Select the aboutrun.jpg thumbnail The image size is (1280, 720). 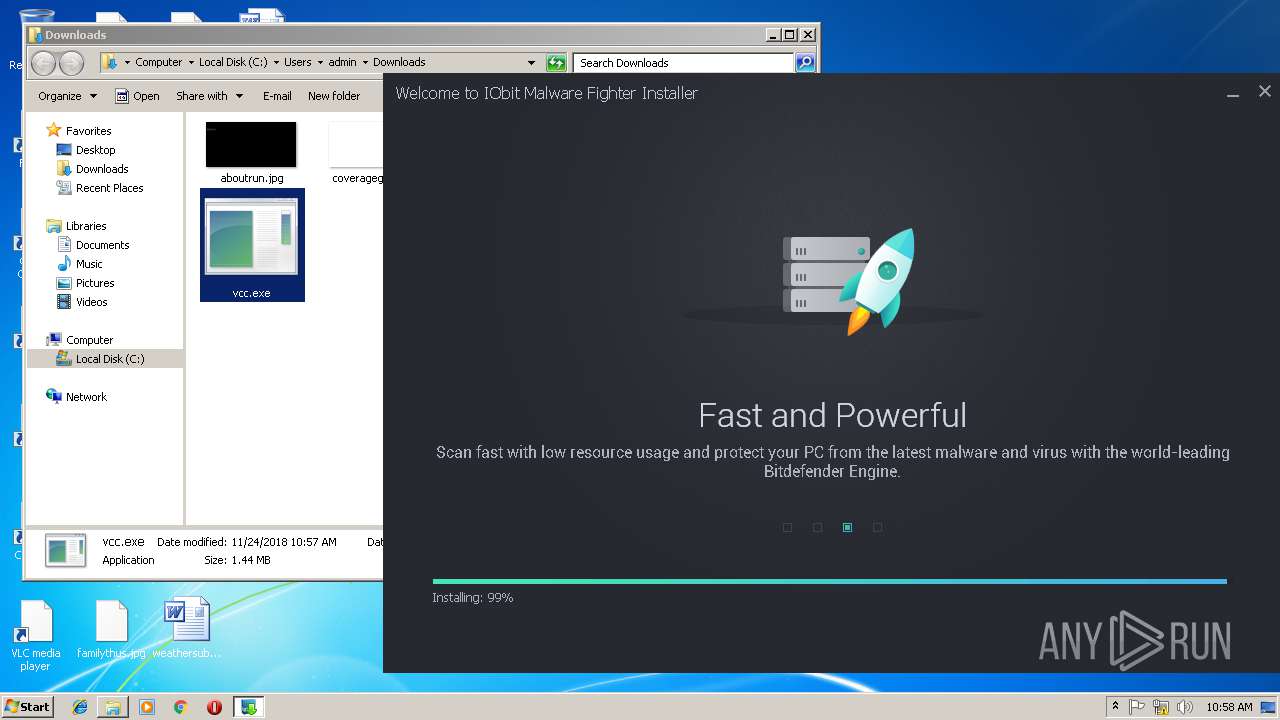[x=251, y=145]
